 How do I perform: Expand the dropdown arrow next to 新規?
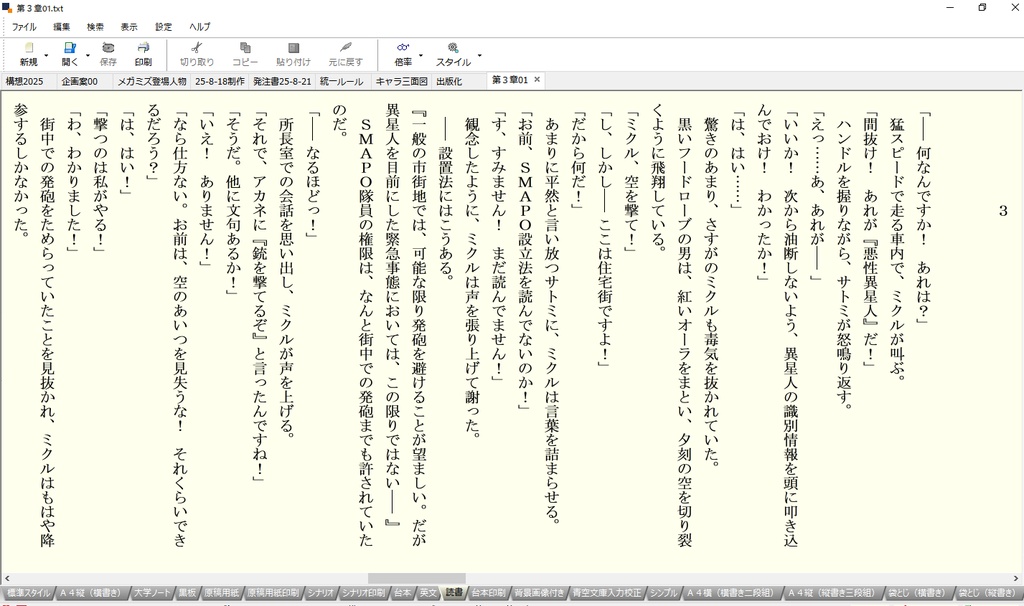click(x=46, y=56)
